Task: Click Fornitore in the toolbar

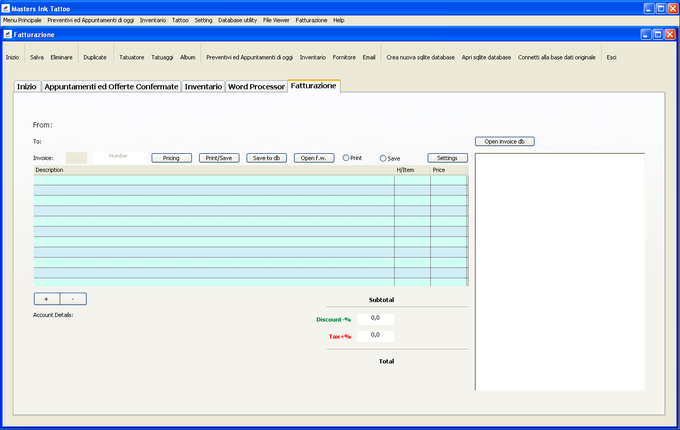Action: [x=344, y=57]
